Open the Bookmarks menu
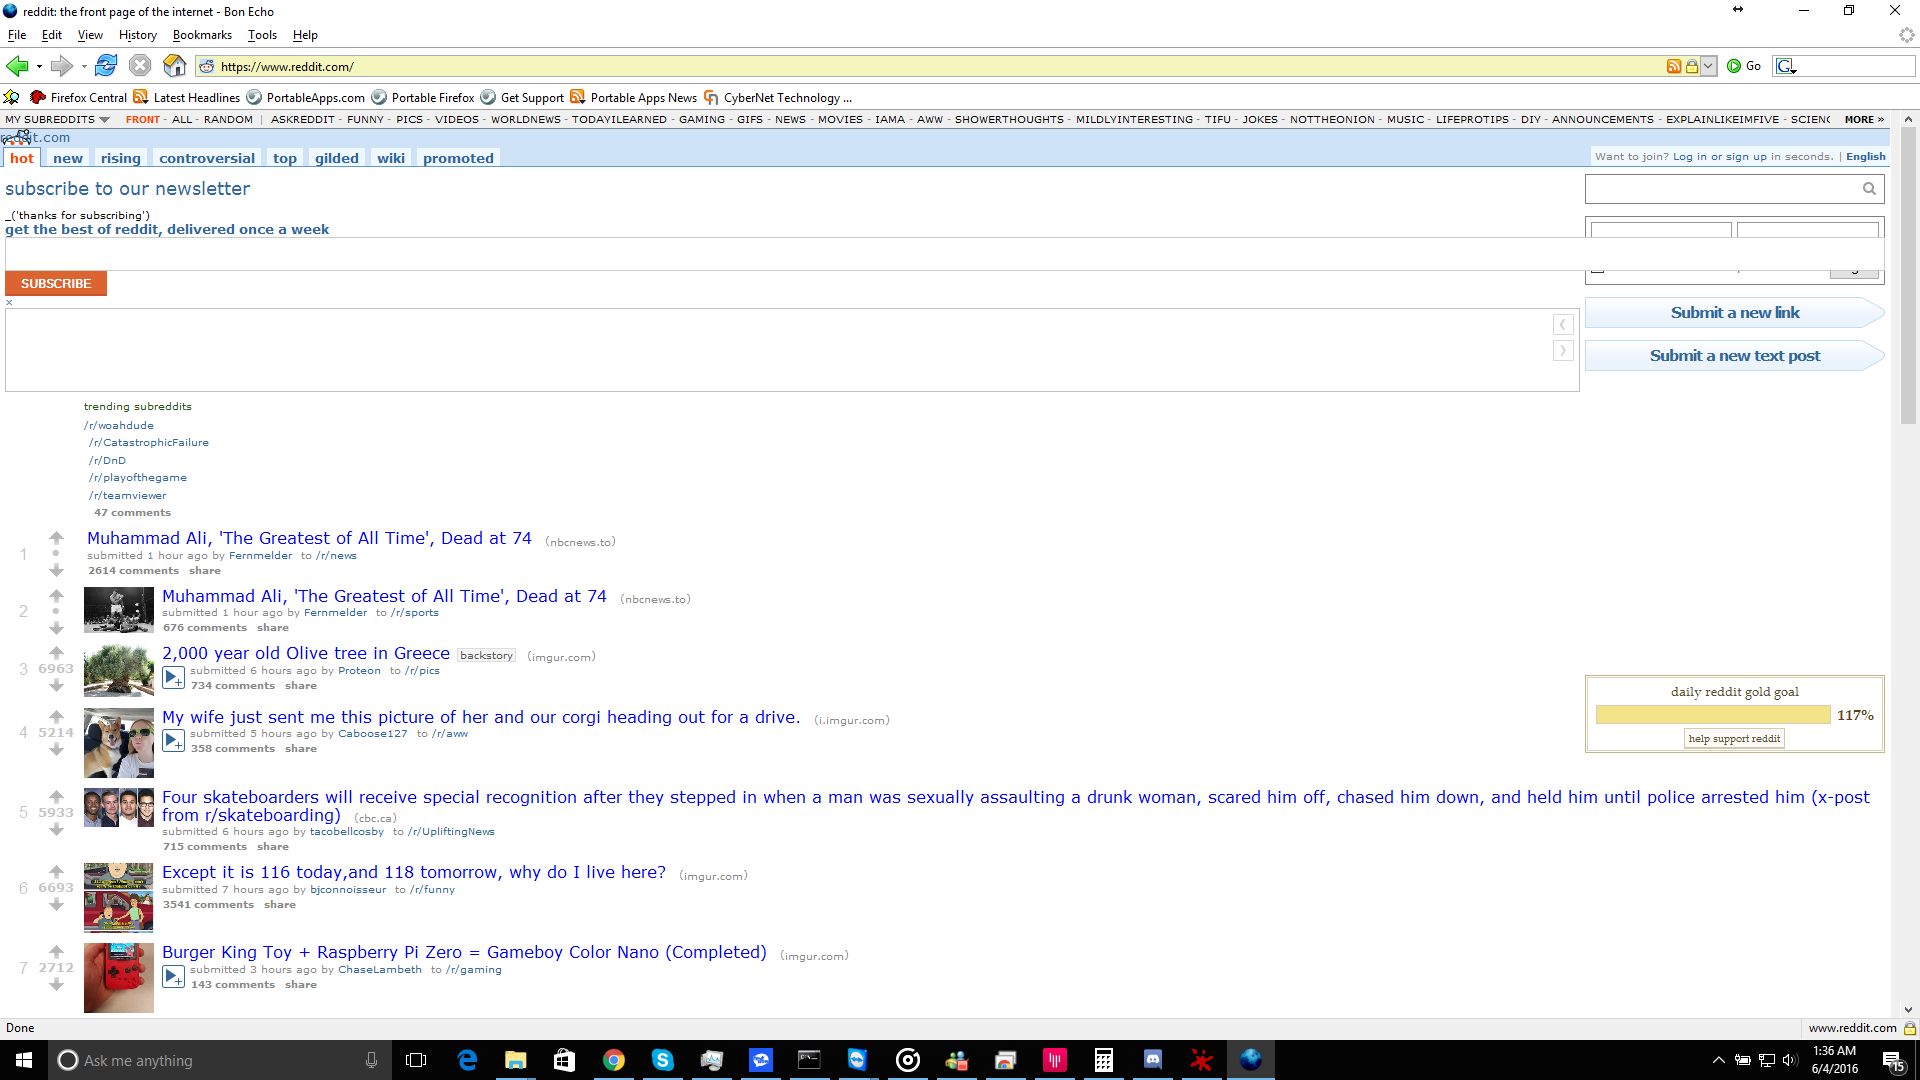Viewport: 1920px width, 1080px height. 202,35
